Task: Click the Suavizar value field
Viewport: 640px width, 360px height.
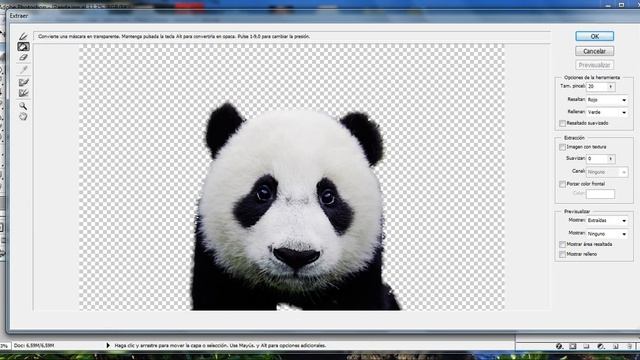Action: (x=597, y=159)
